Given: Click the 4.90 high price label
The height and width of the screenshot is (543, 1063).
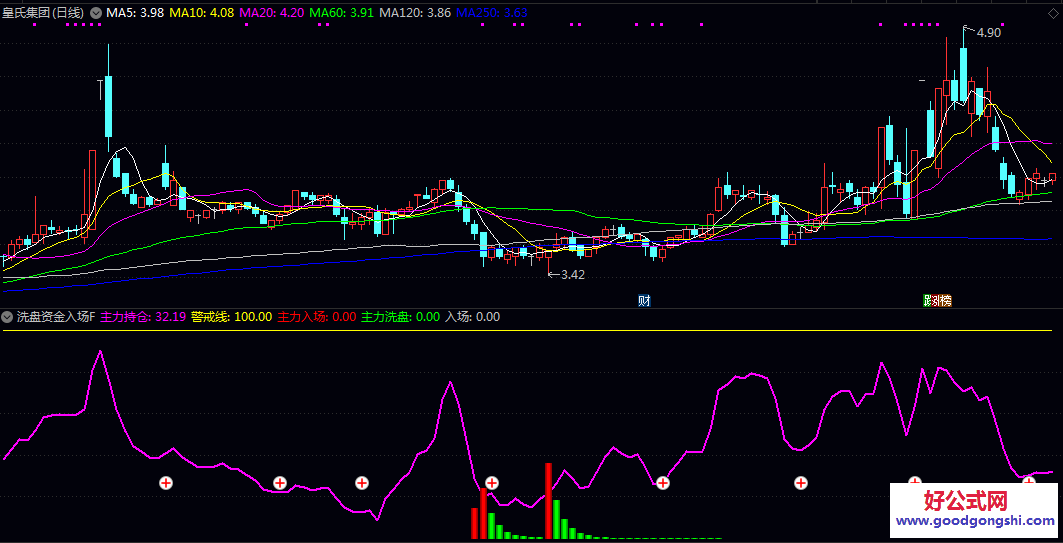Looking at the screenshot, I should point(988,33).
